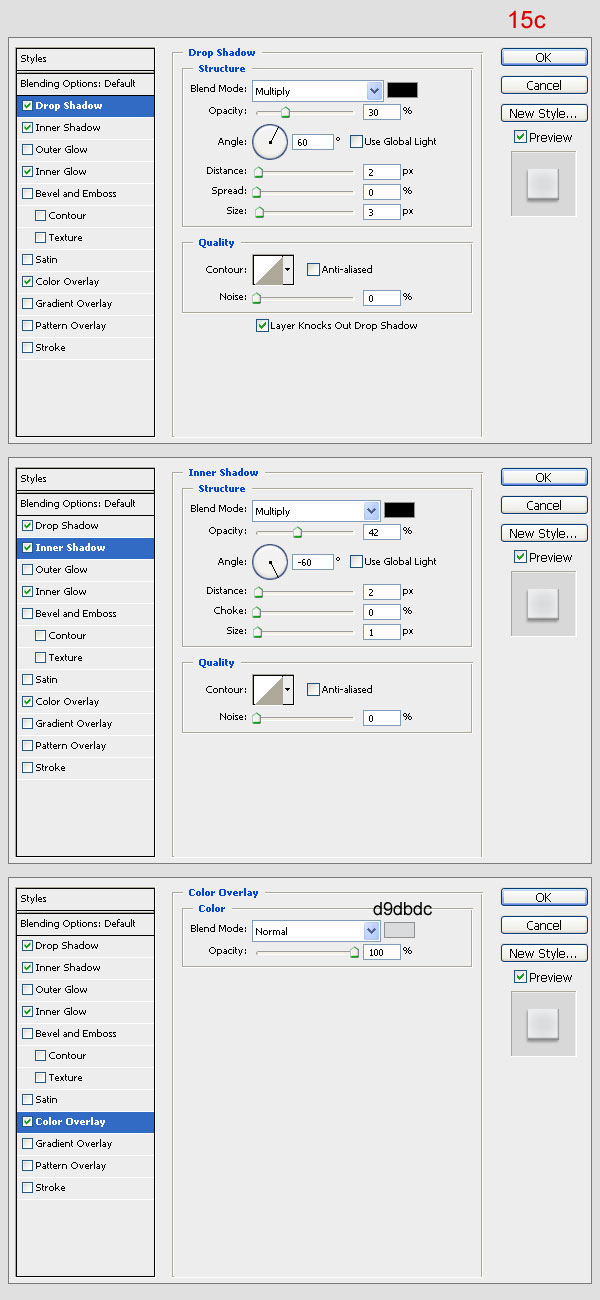This screenshot has width=600, height=1300.
Task: Click the Angle dial set to -60 degrees
Action: (x=270, y=561)
